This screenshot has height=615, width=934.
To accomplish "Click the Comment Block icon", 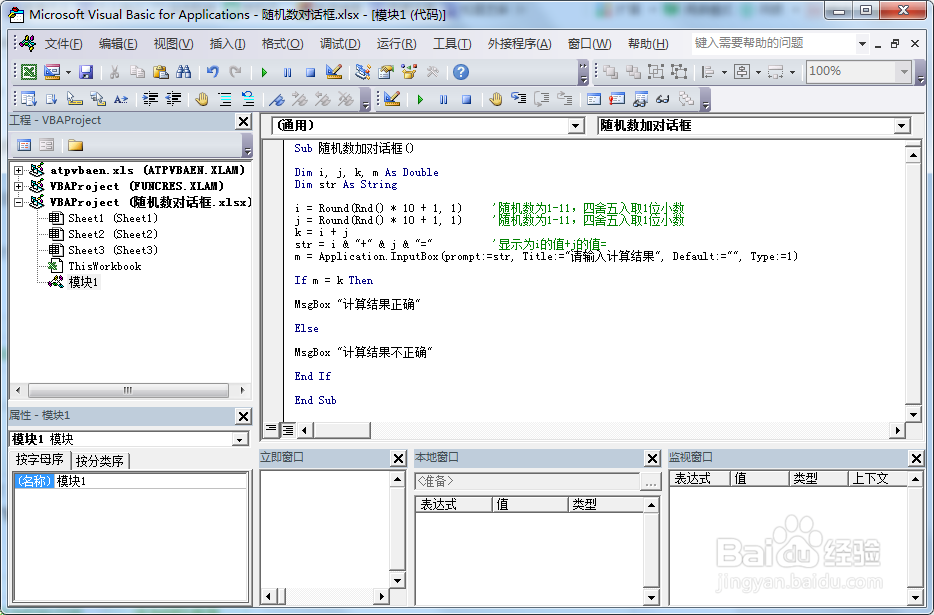I will [x=225, y=99].
